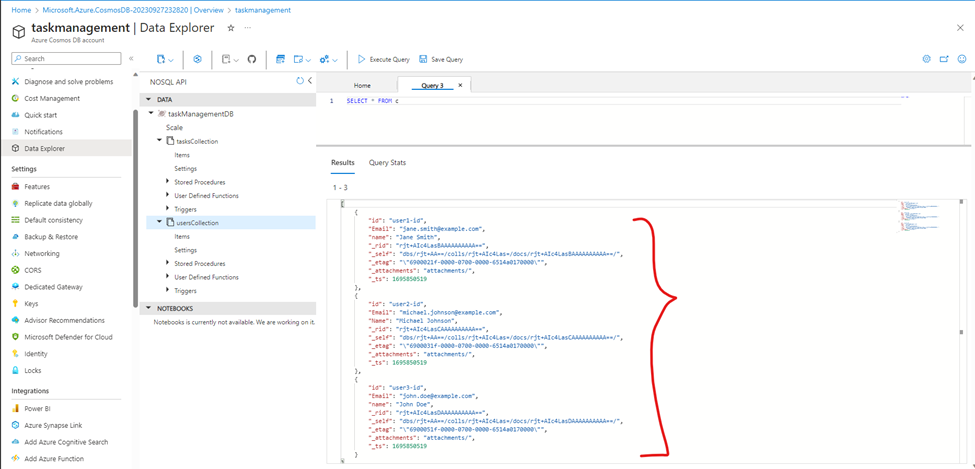Close the Data Explorer blade
The image size is (975, 469).
click(960, 27)
